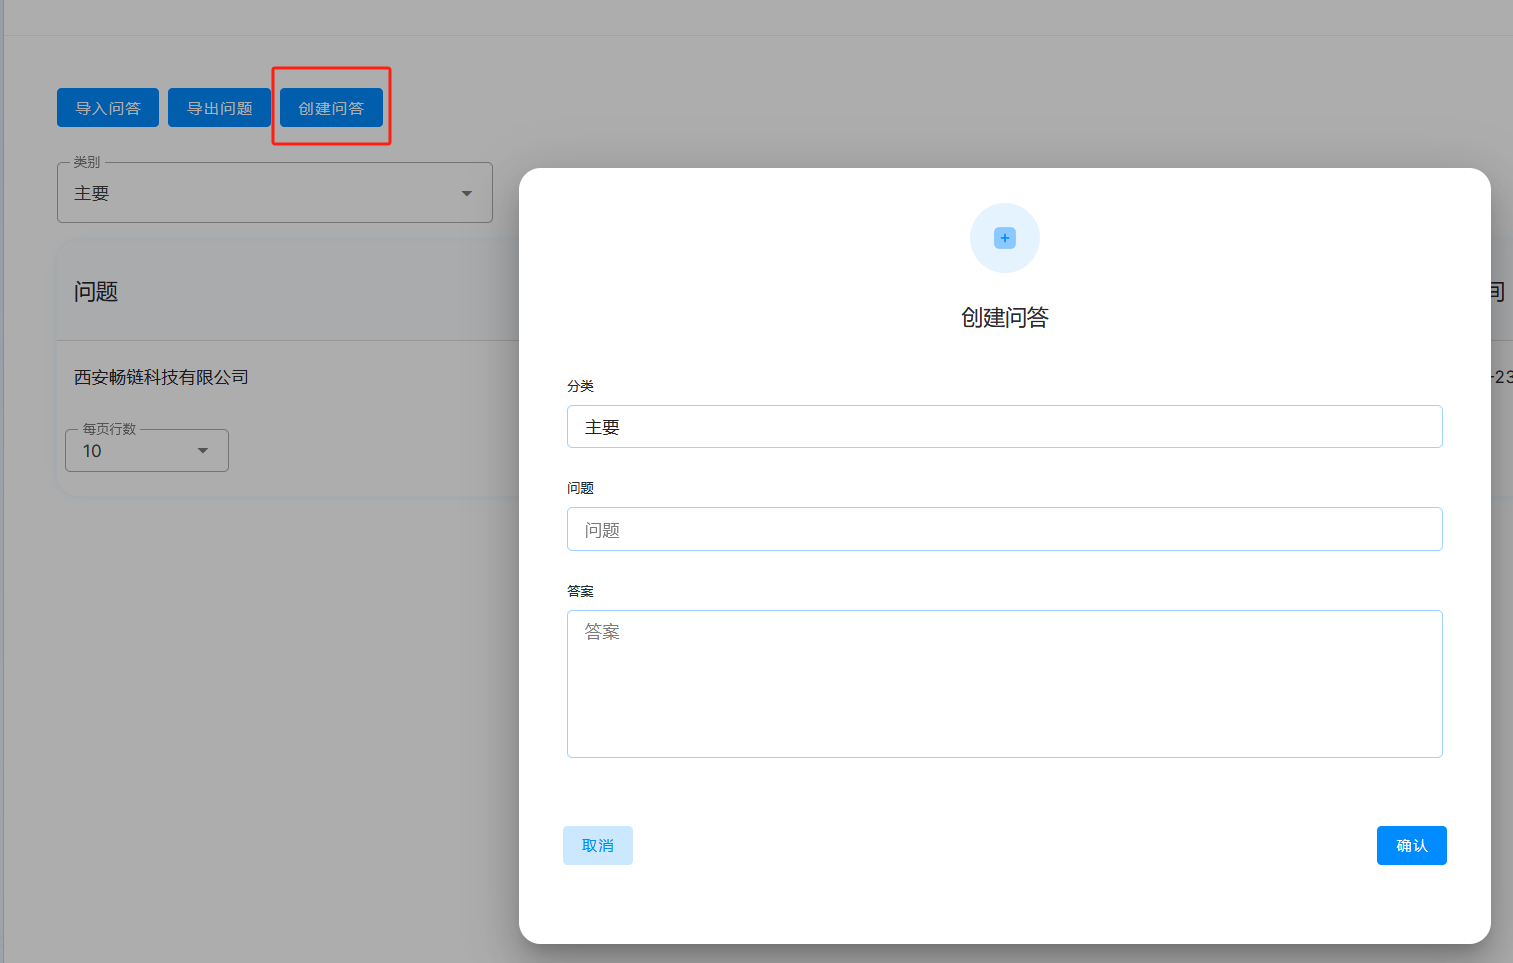Click the highlighted 创建问答 button
The image size is (1513, 963).
tap(331, 108)
